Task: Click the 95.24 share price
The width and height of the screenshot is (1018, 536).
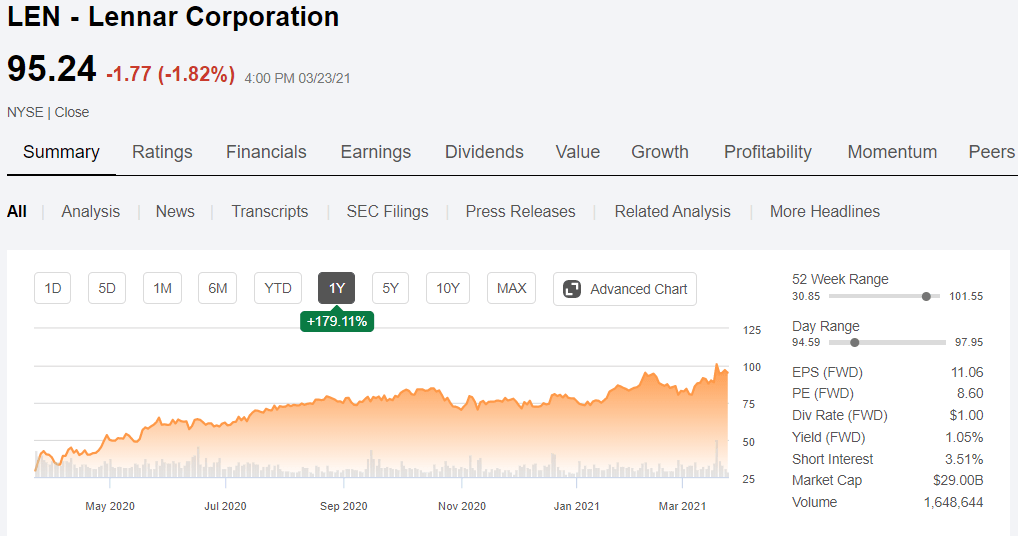Action: click(x=52, y=69)
